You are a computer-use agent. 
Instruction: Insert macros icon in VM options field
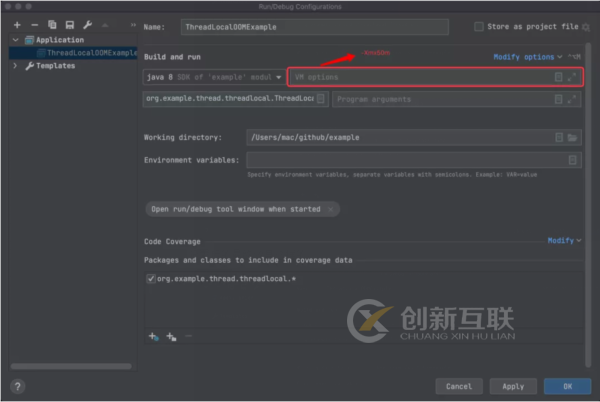558,77
